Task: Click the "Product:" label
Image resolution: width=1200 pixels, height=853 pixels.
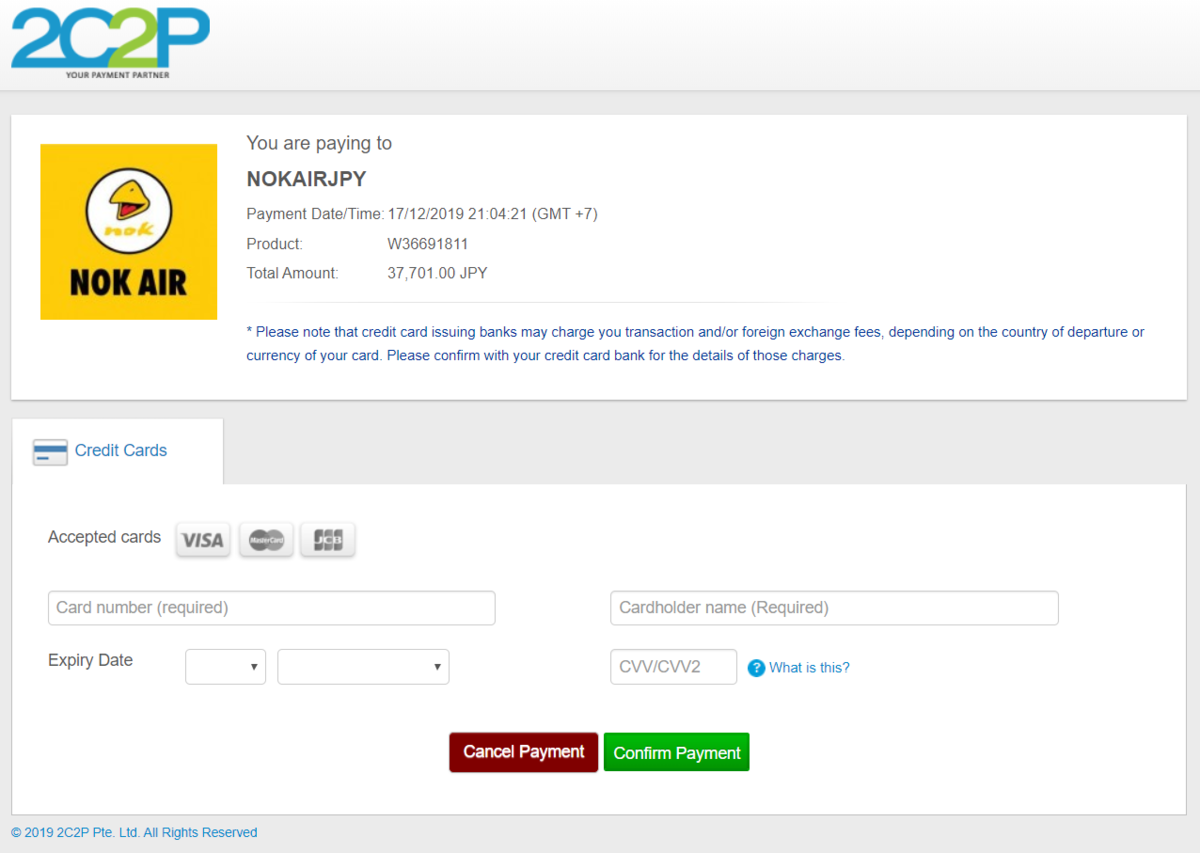Action: [x=275, y=244]
